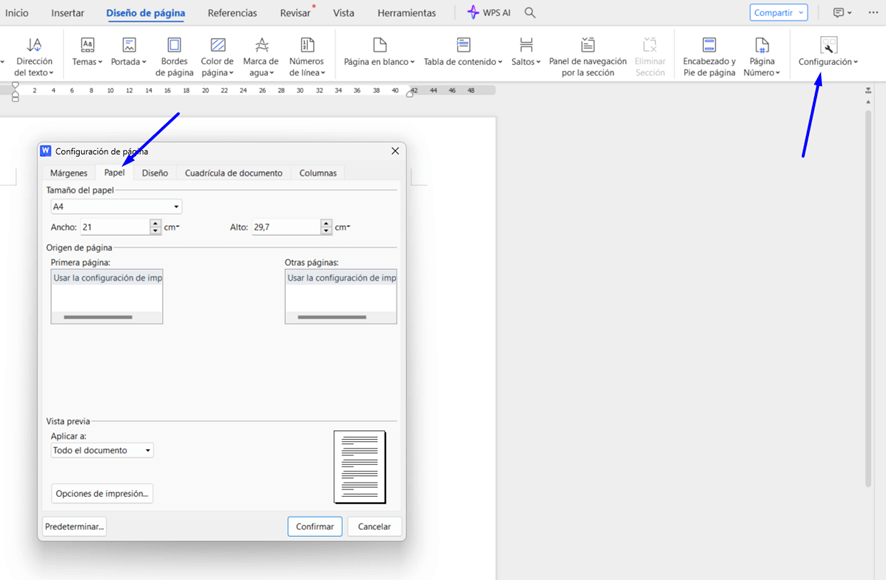Click the WPS AI icon
This screenshot has width=886, height=580.
[474, 13]
